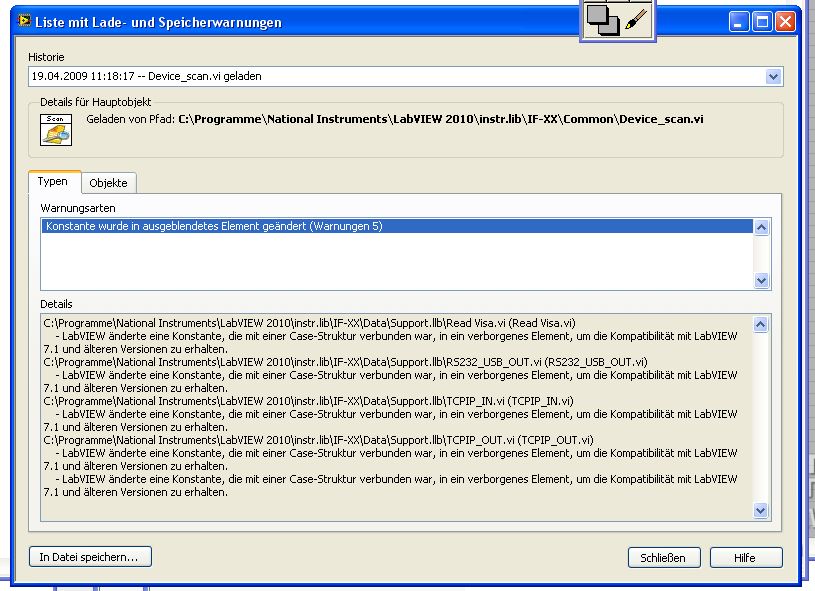Image resolution: width=815 pixels, height=591 pixels.
Task: Switch to the Typen tab
Action: [52, 181]
